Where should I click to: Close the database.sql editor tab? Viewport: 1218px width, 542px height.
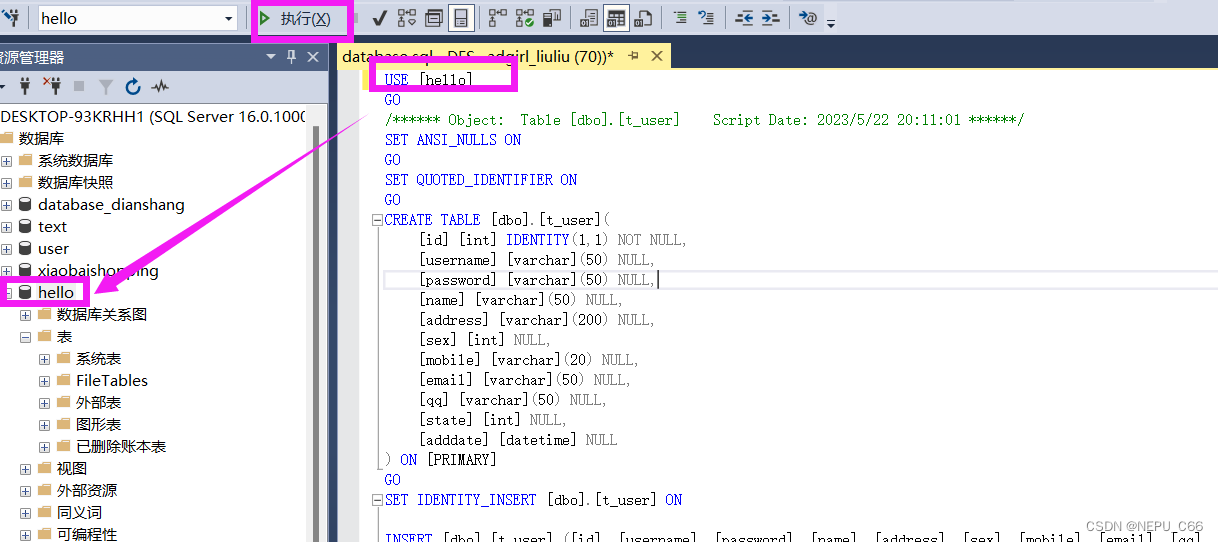657,57
